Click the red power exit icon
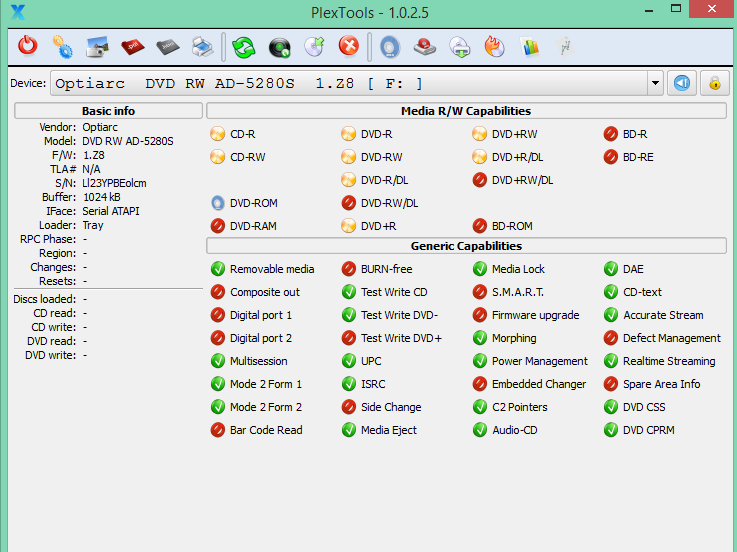The height and width of the screenshot is (552, 737). (x=27, y=47)
